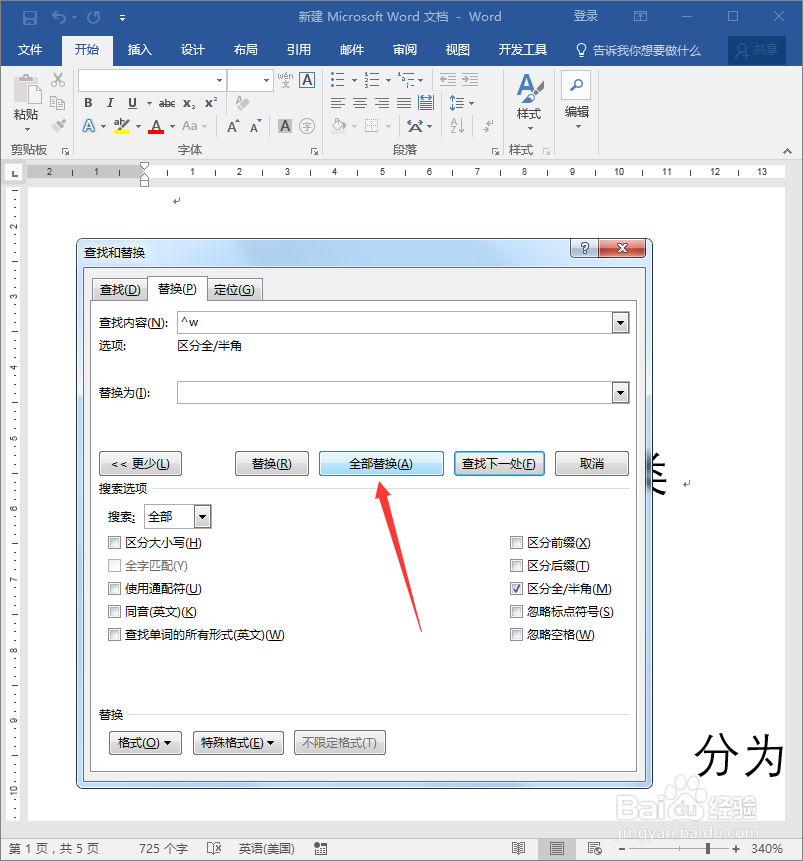Click the Character Border icon

(307, 80)
